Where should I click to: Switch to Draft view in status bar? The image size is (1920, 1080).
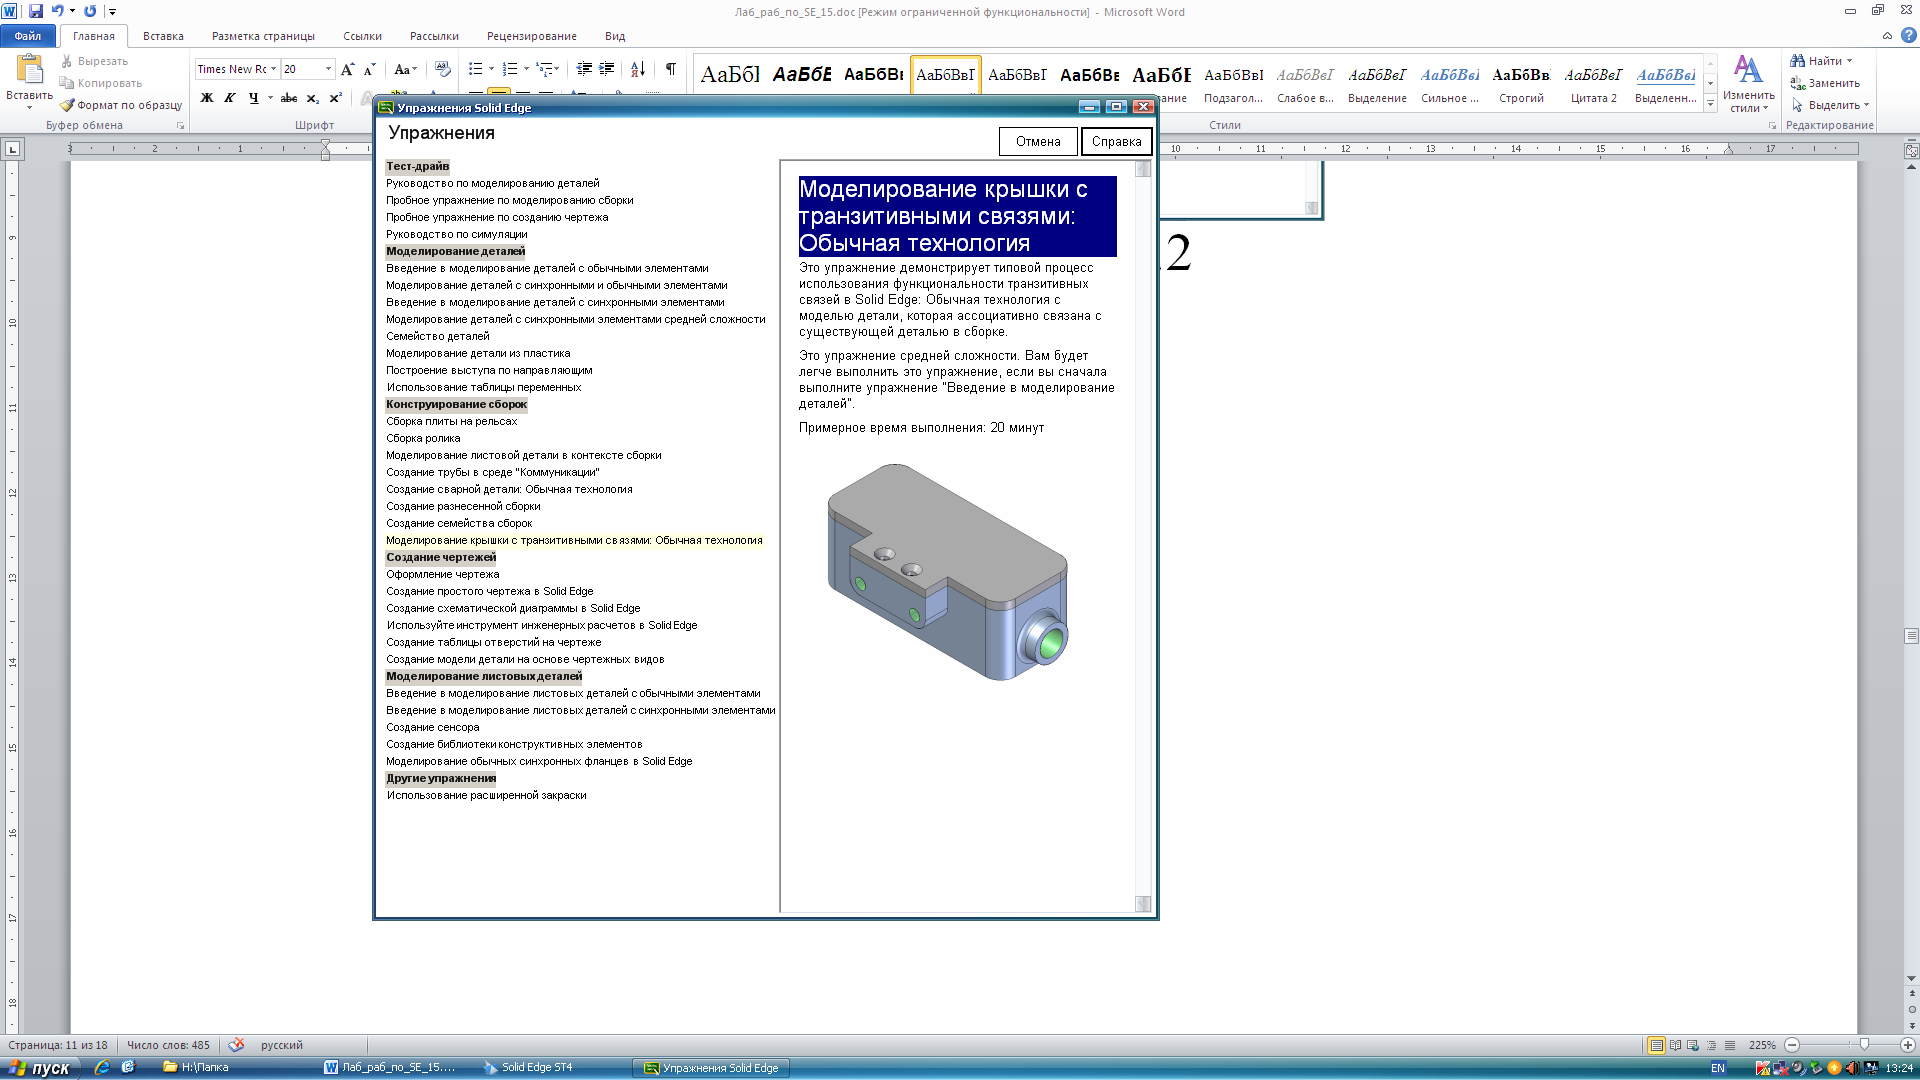tap(1730, 1045)
